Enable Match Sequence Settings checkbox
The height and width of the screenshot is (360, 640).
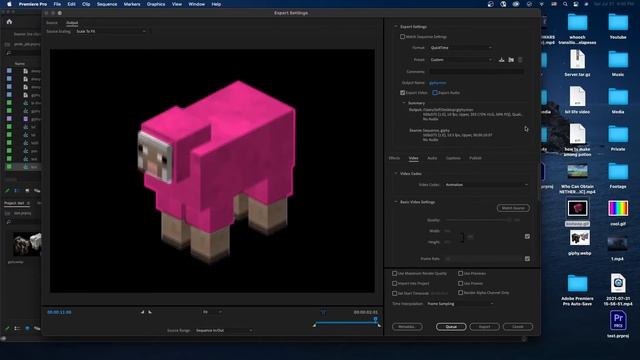402,37
